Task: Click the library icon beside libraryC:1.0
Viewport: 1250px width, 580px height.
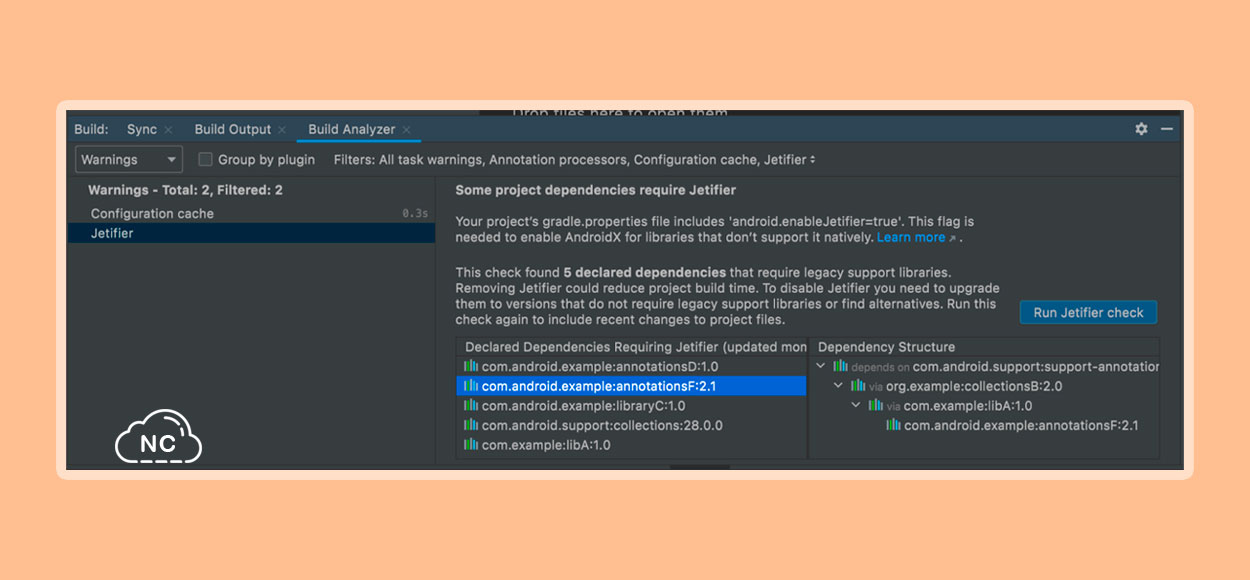Action: tap(470, 406)
